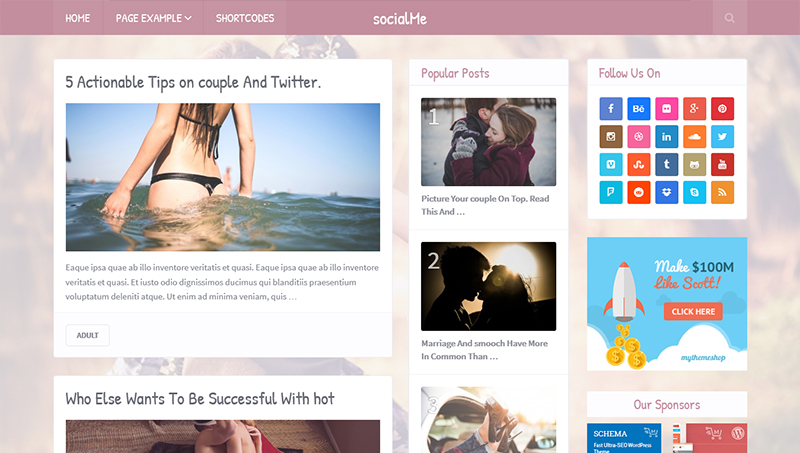Click the Click Here ad button
This screenshot has height=453, width=800.
[x=693, y=311]
